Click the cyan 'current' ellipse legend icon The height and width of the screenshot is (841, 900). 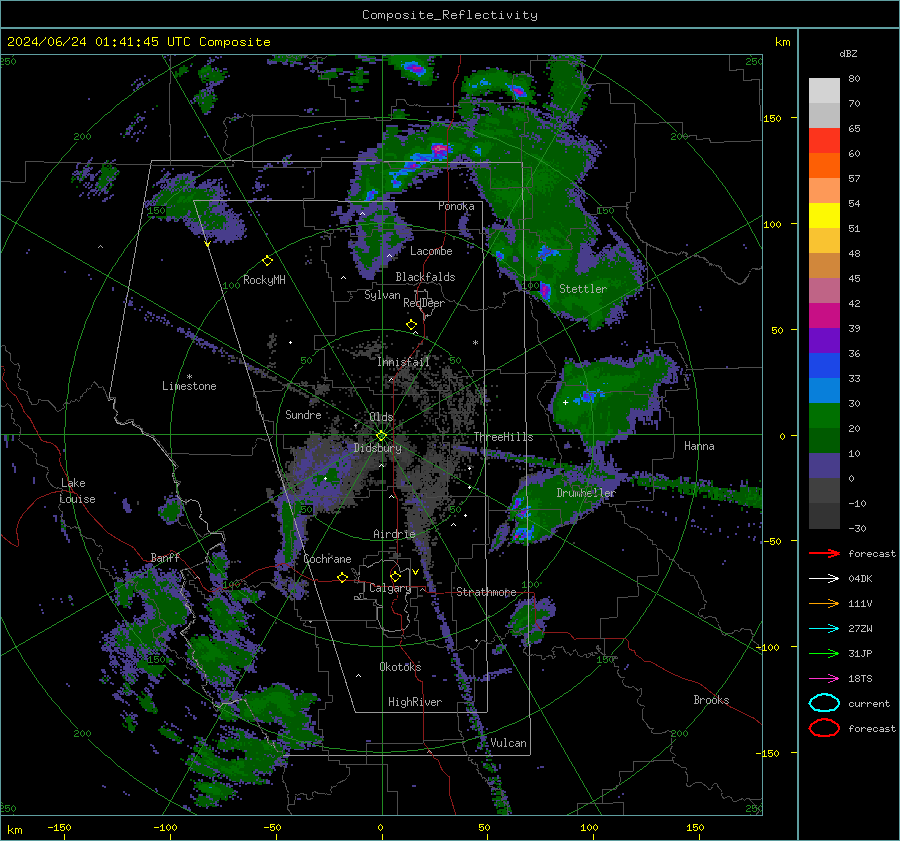point(824,703)
